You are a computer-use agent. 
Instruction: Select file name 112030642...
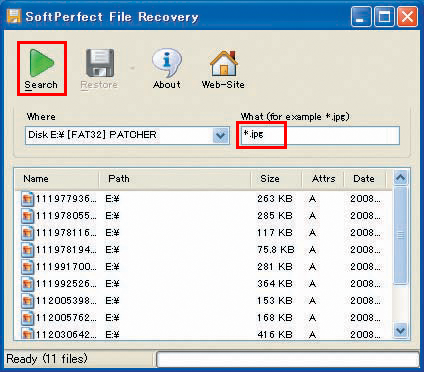pyautogui.click(x=66, y=334)
